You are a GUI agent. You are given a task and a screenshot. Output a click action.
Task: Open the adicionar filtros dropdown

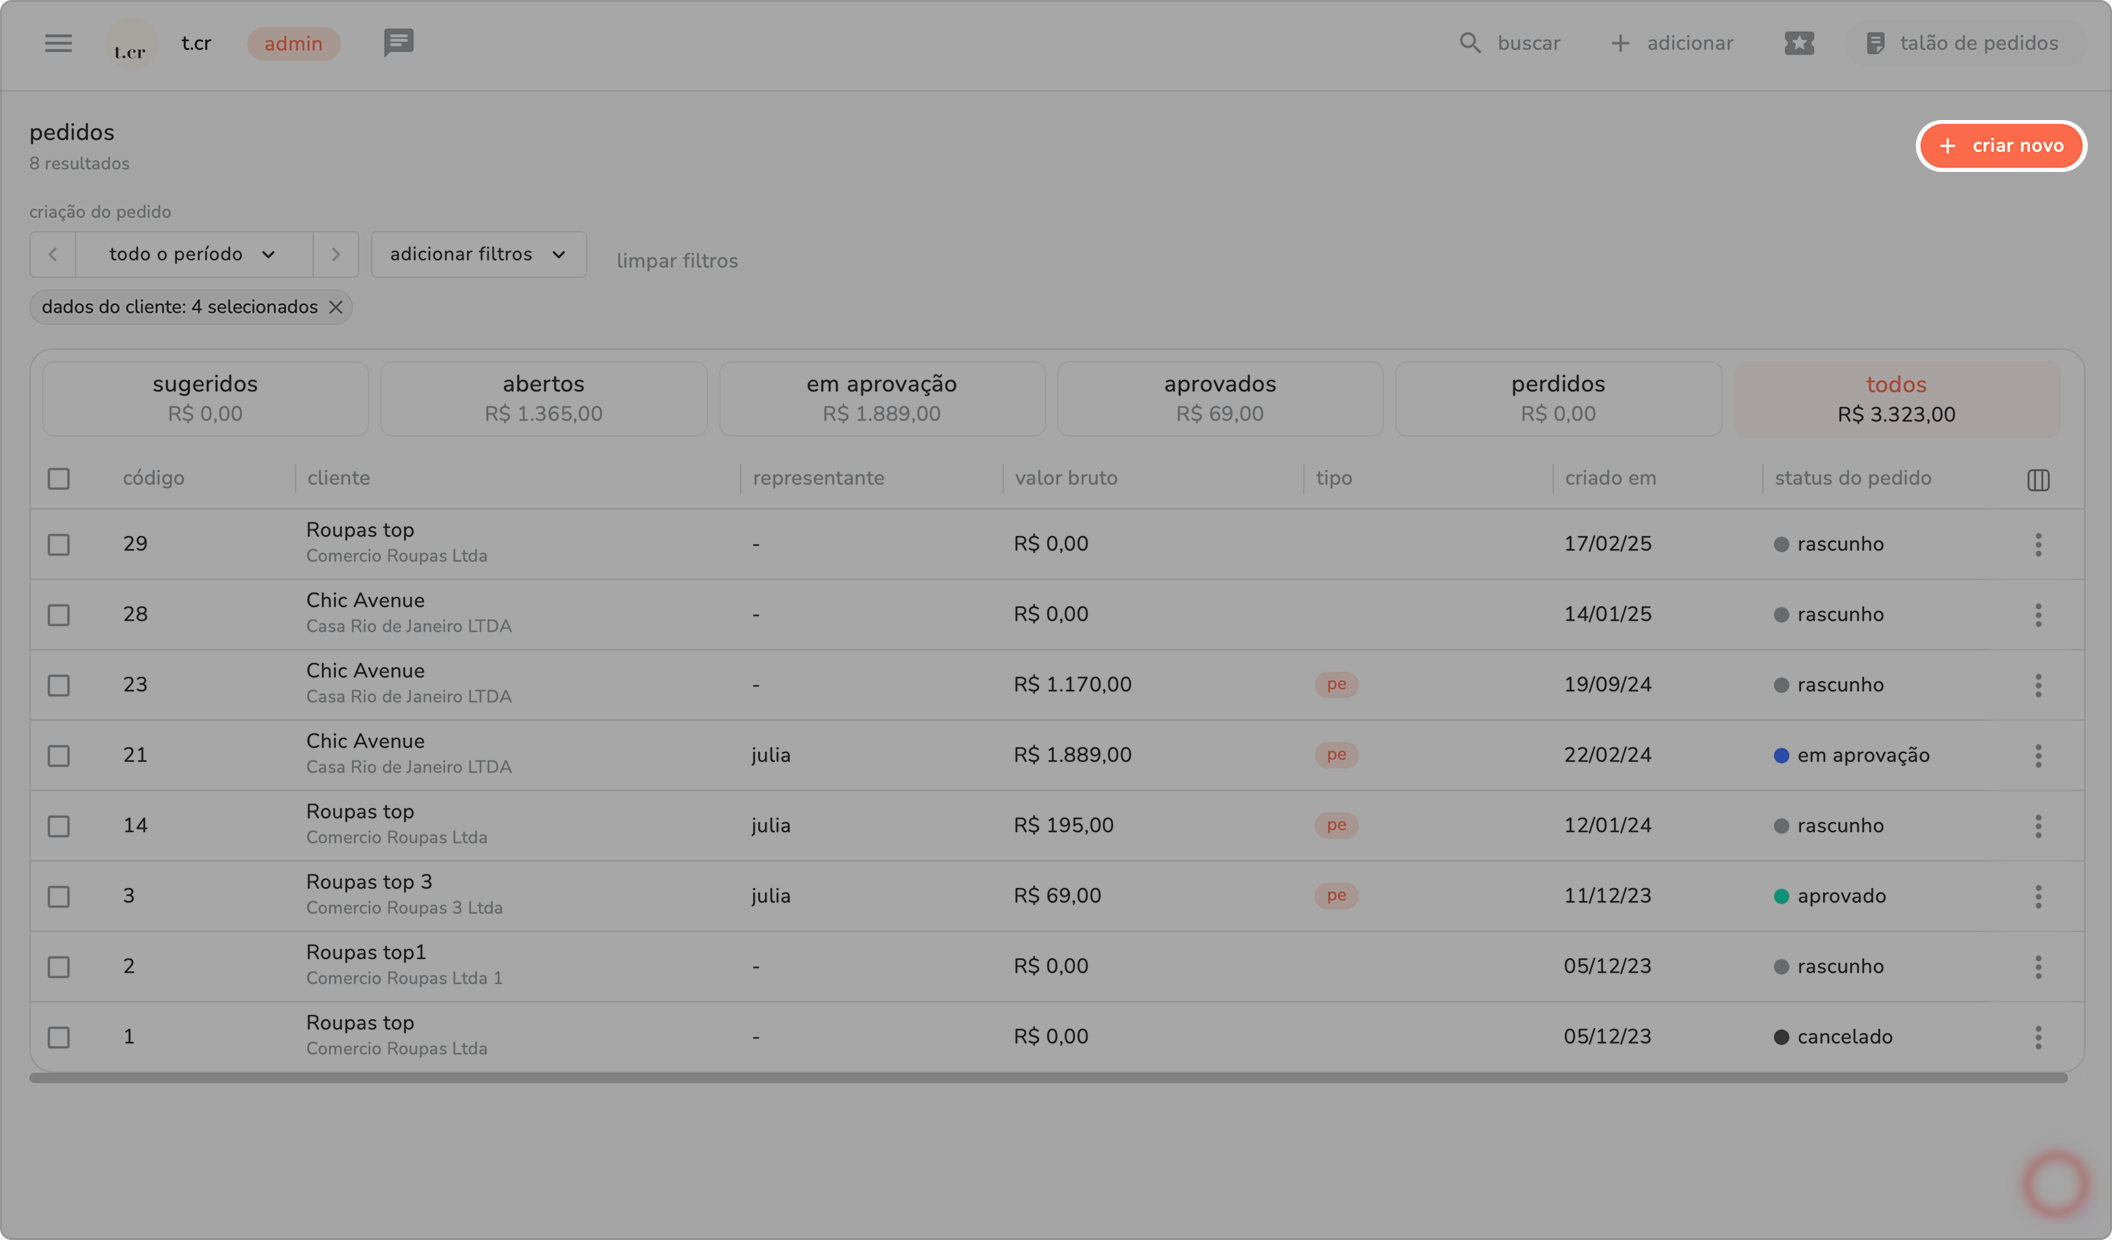[x=478, y=255]
